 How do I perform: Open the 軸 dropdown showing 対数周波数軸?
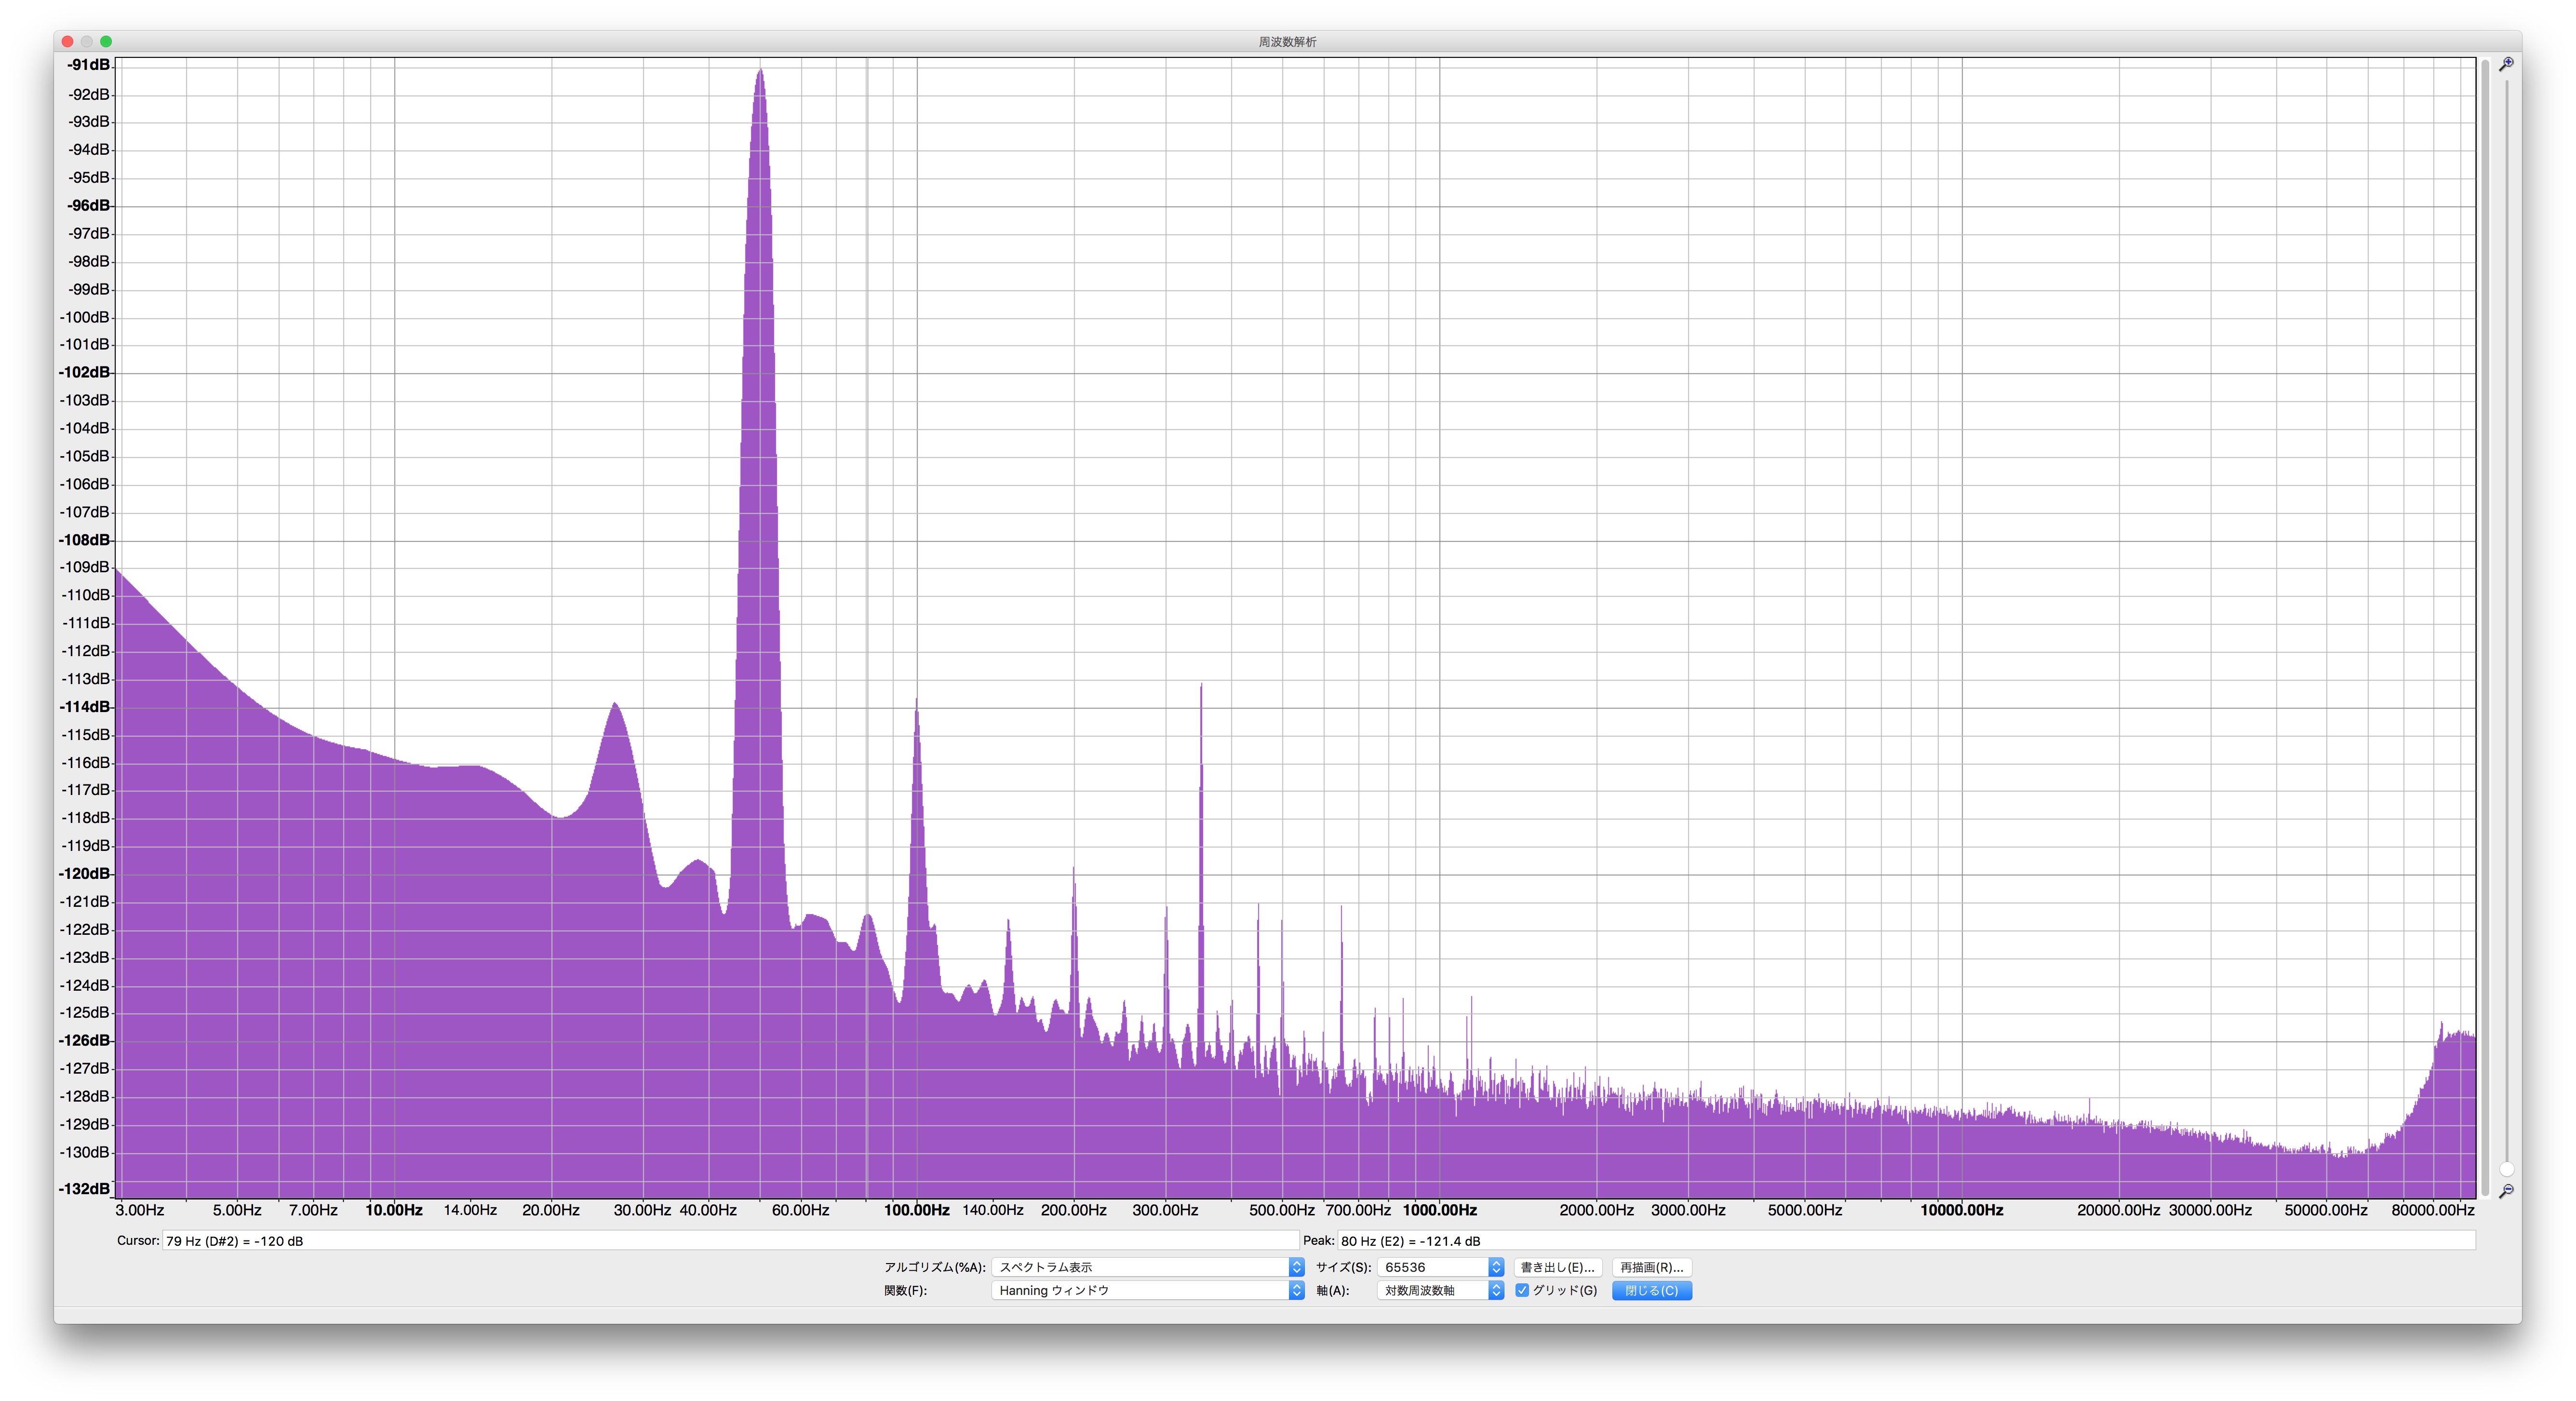coord(1440,1290)
